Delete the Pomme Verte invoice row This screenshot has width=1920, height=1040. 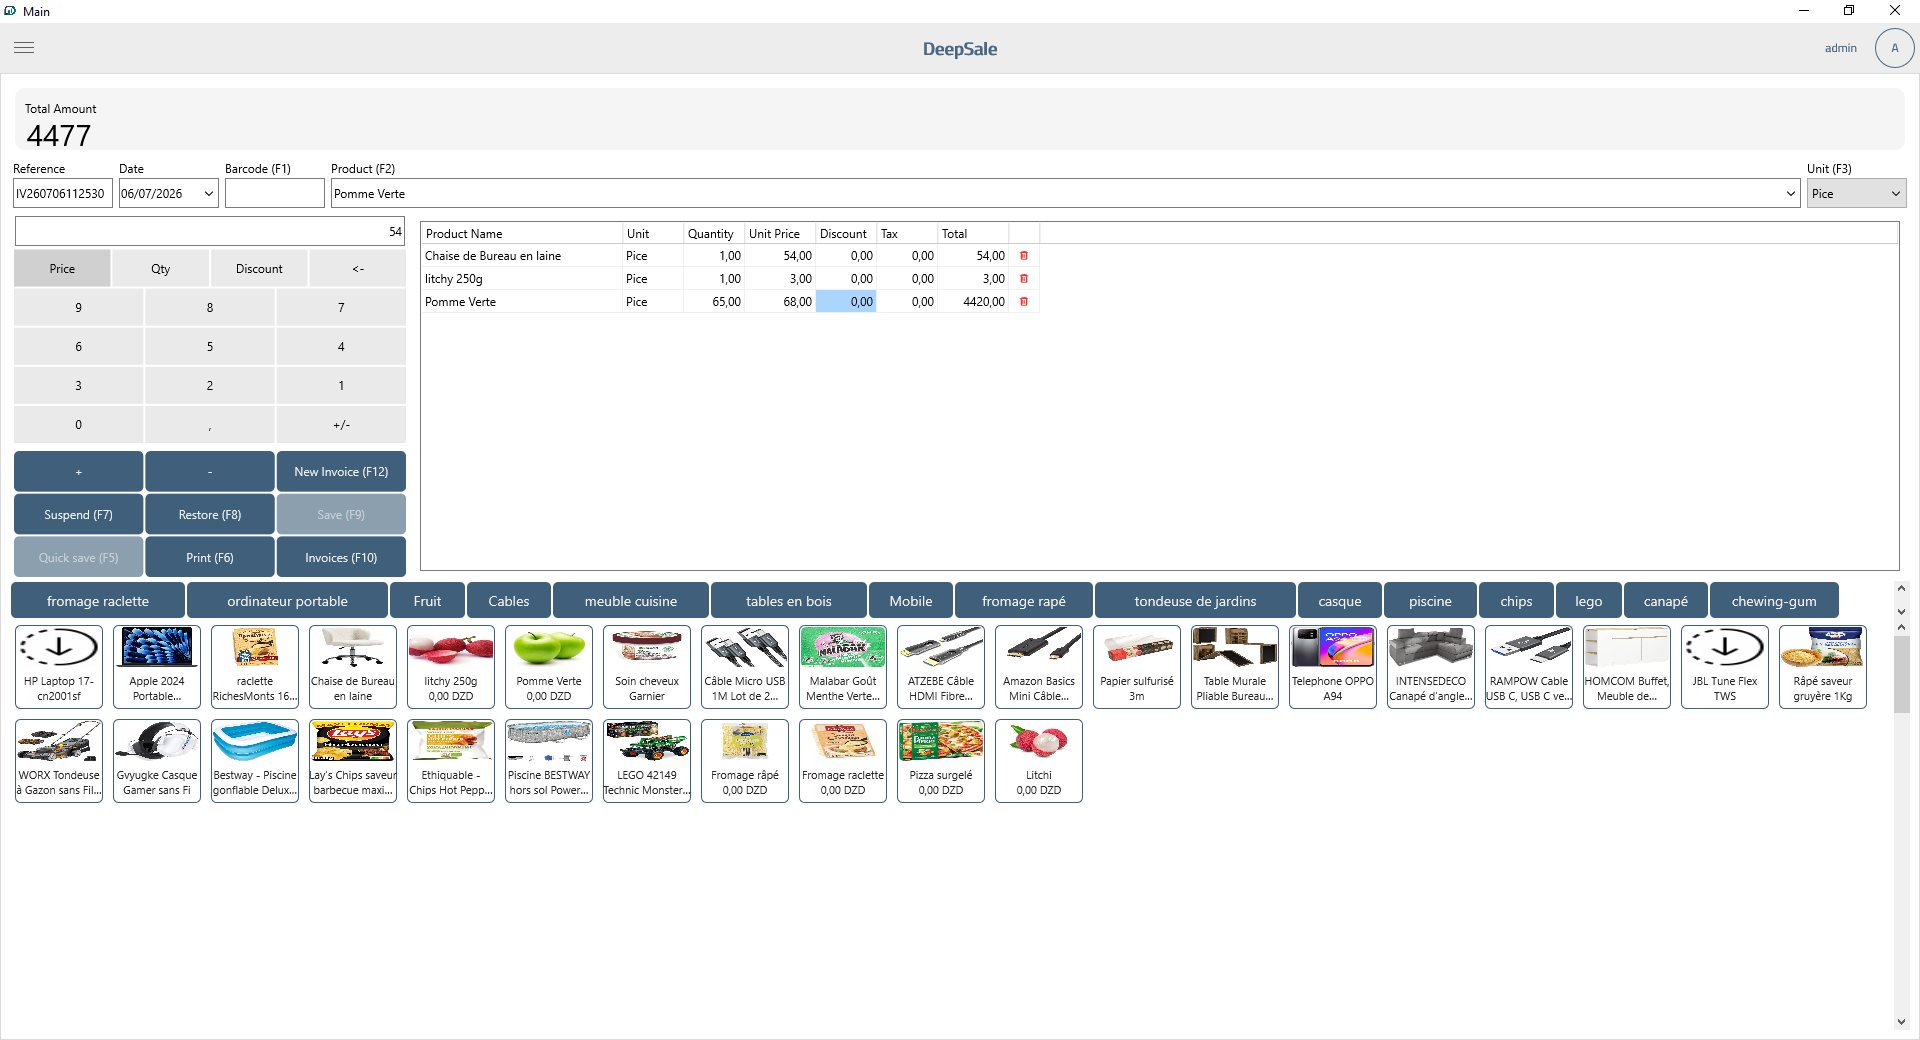point(1024,302)
